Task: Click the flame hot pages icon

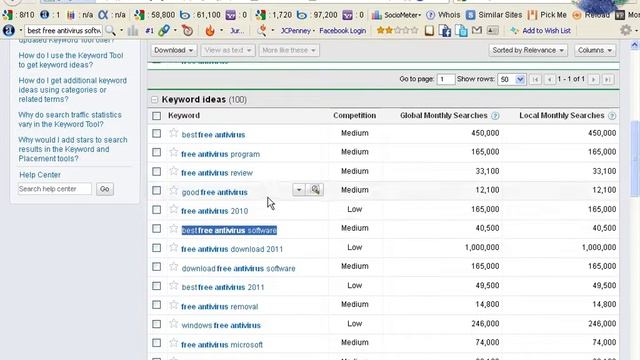Action: tap(210, 30)
